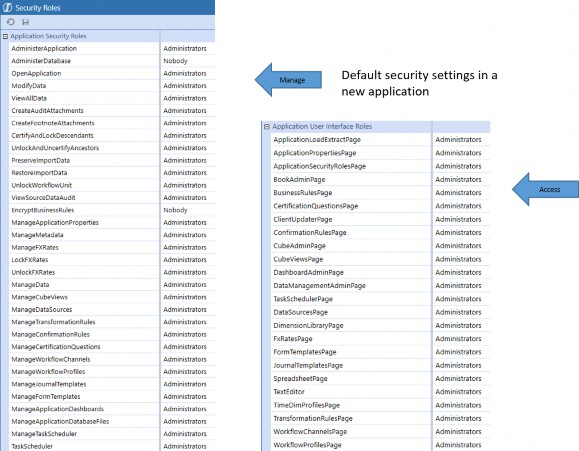Screen dimensions: 579x451
Task: Select the ManageTaskScheduler role
Action: (44, 434)
